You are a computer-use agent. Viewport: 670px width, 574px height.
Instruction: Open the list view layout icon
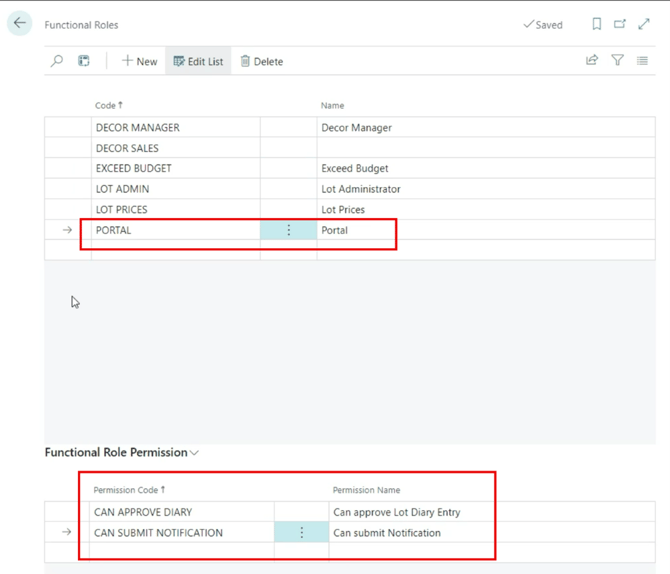click(642, 61)
